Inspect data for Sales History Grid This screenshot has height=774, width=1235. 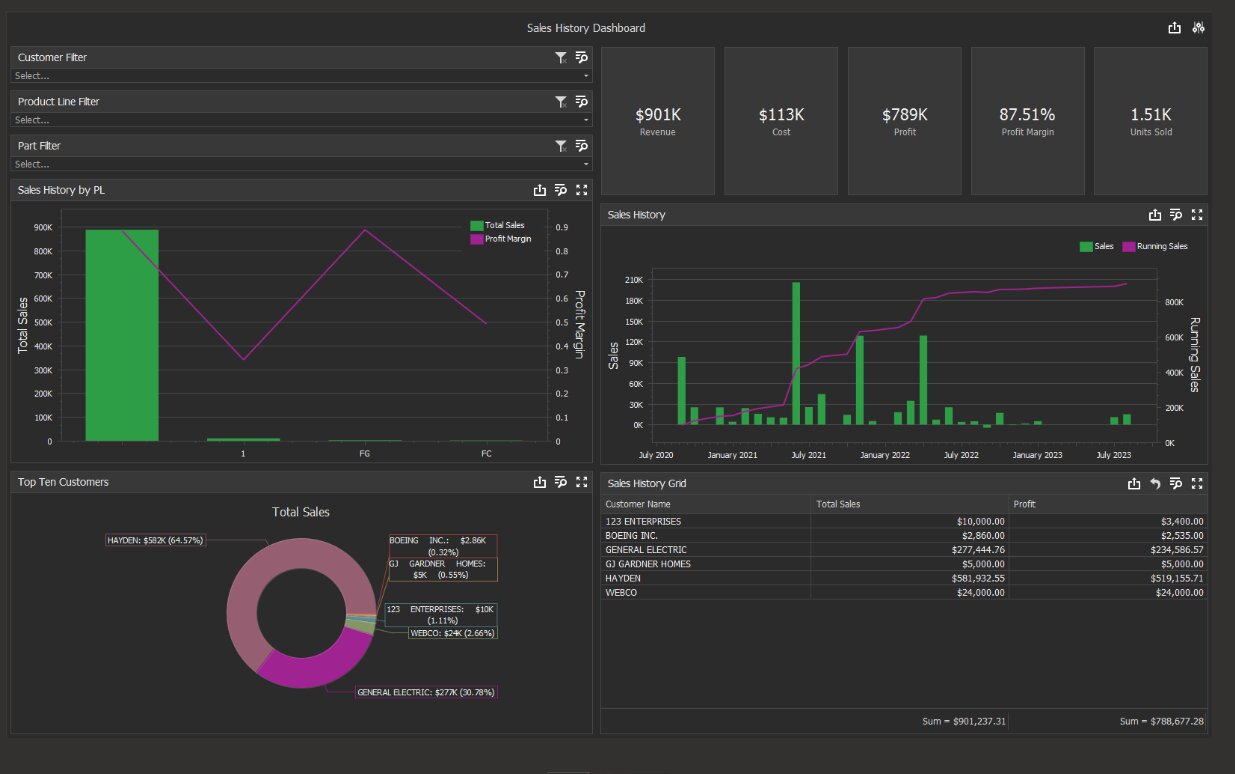(1176, 484)
